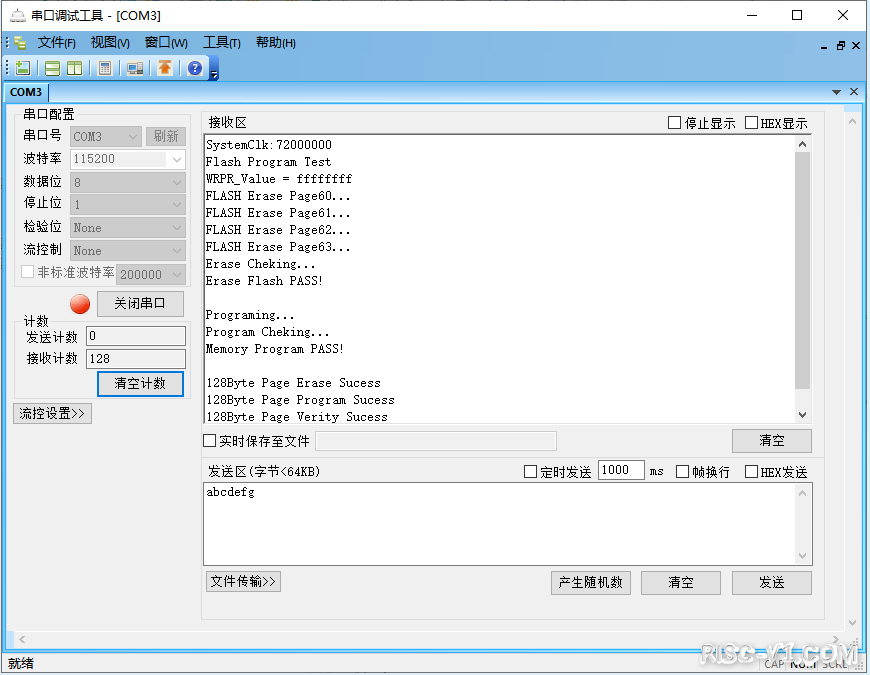This screenshot has height=675, width=870.
Task: Open the 视图(V) menu
Action: pos(110,43)
